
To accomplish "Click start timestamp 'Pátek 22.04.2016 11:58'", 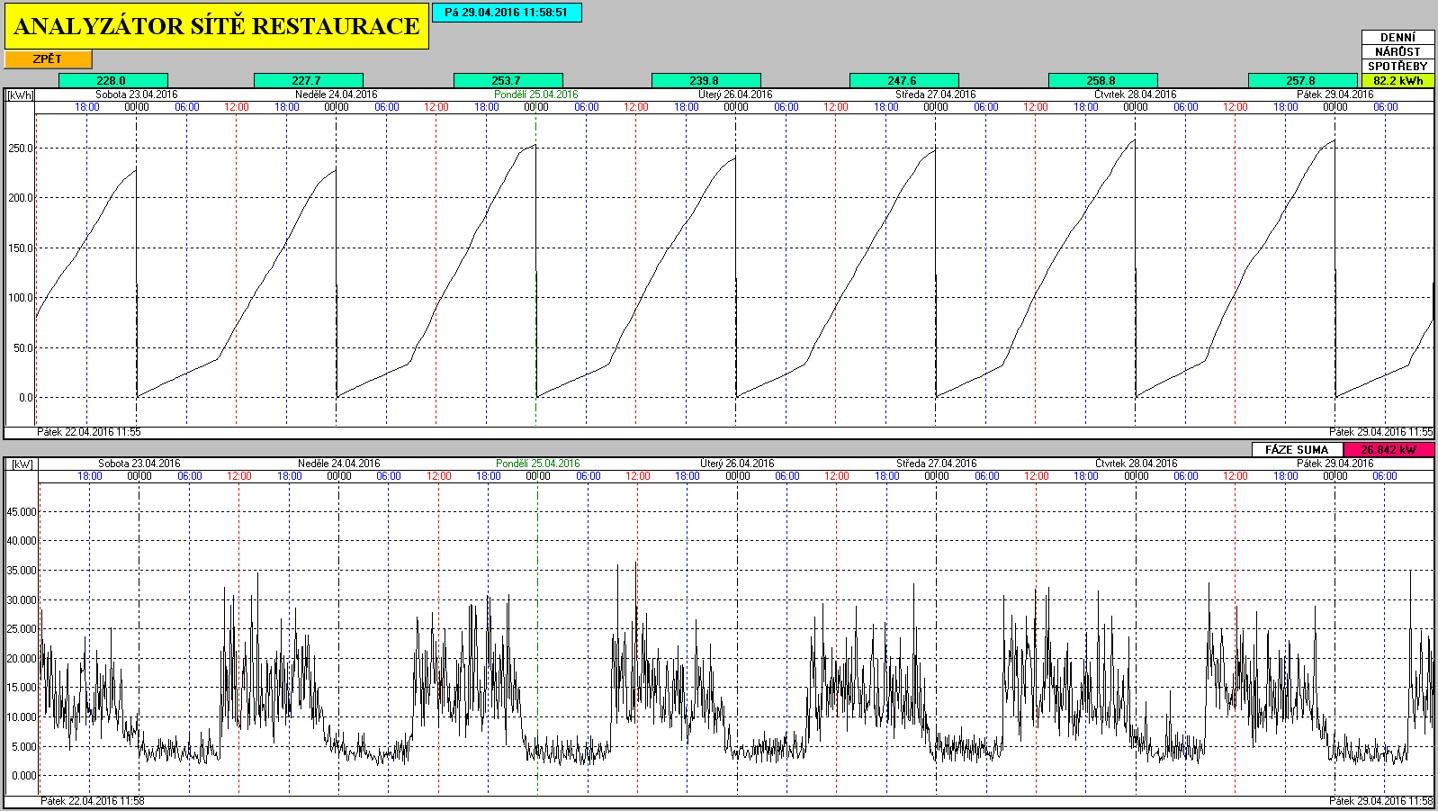I will [92, 801].
